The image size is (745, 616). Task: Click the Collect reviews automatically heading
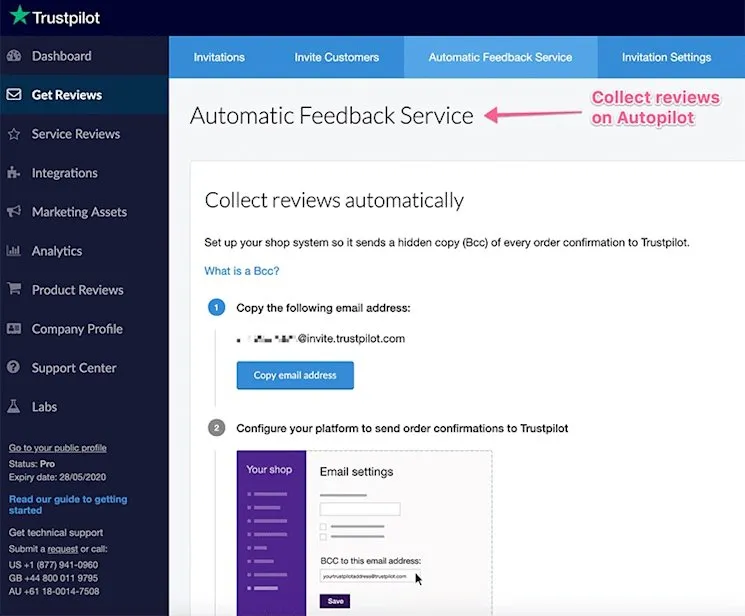[334, 200]
